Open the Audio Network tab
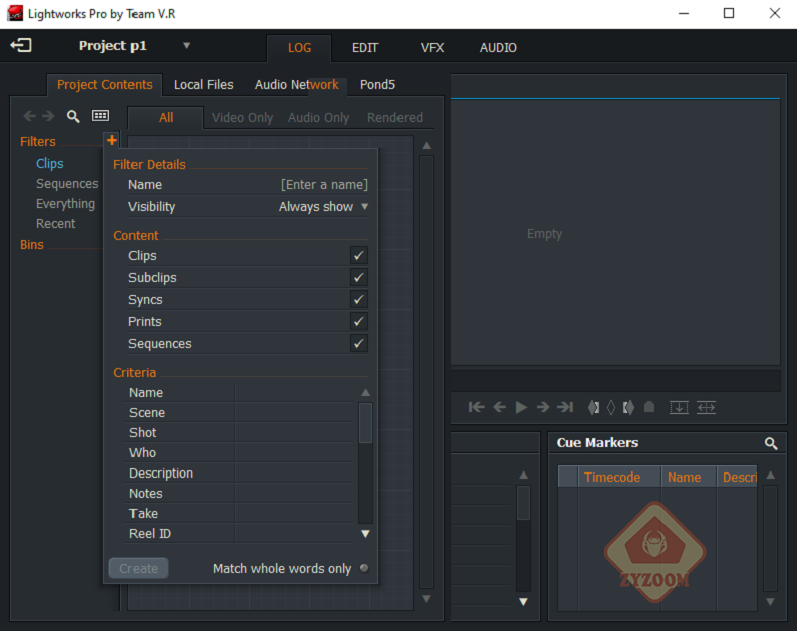 pyautogui.click(x=296, y=84)
